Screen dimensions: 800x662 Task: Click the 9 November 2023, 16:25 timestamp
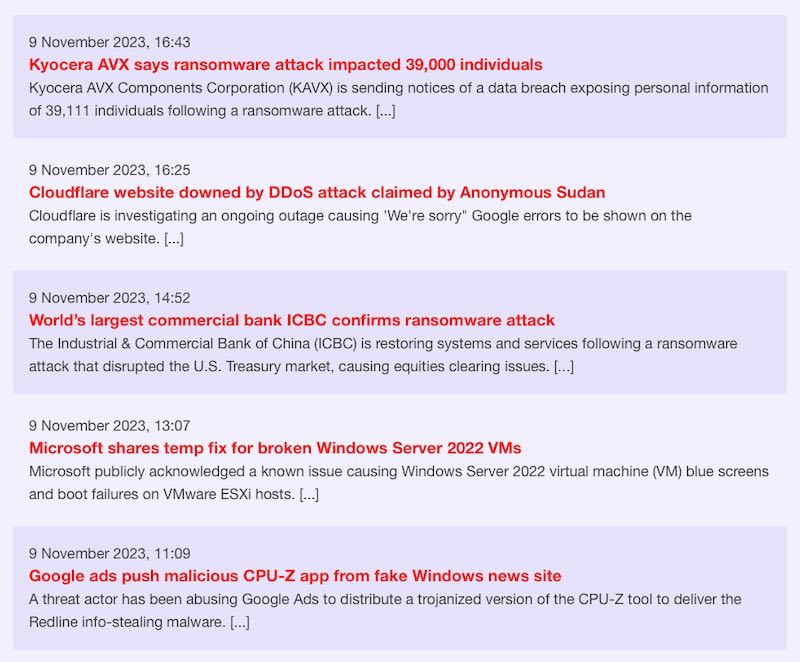(110, 170)
